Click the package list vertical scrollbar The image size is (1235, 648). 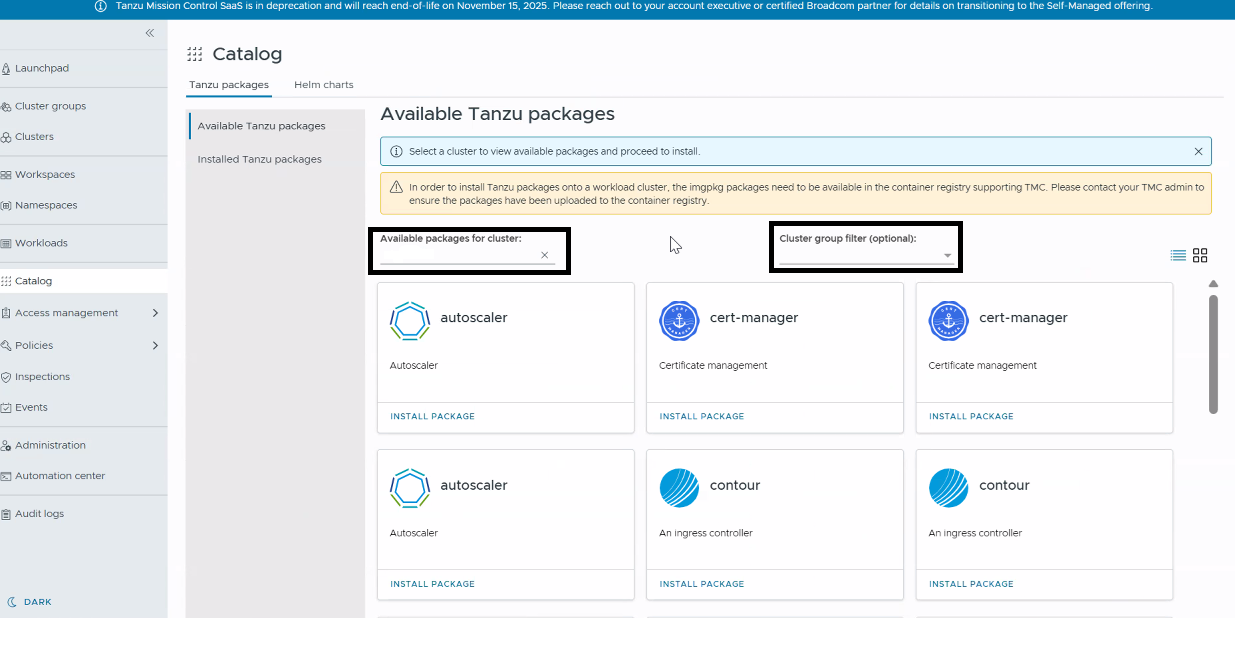pyautogui.click(x=1213, y=353)
